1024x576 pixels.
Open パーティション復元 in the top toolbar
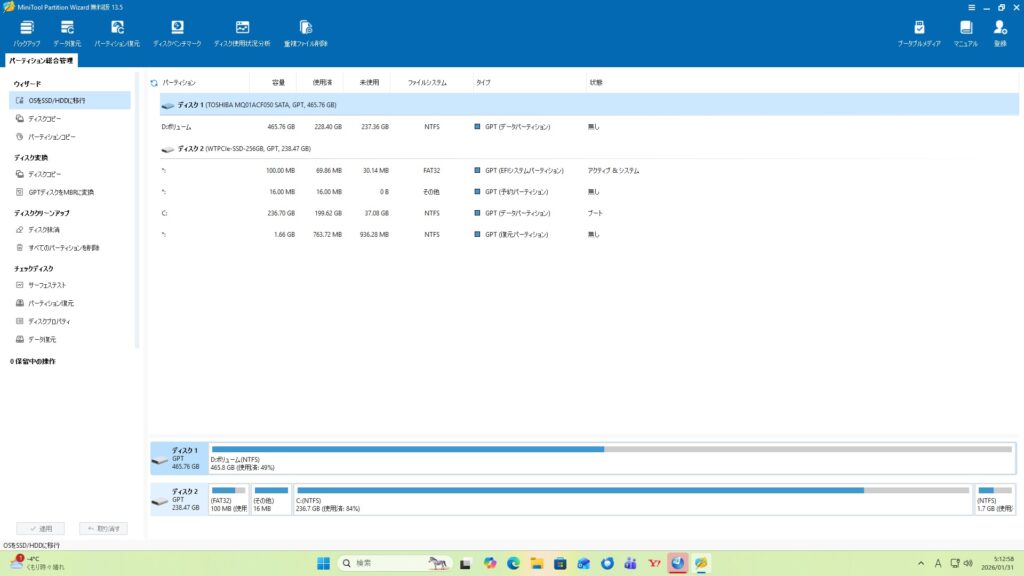tap(117, 33)
